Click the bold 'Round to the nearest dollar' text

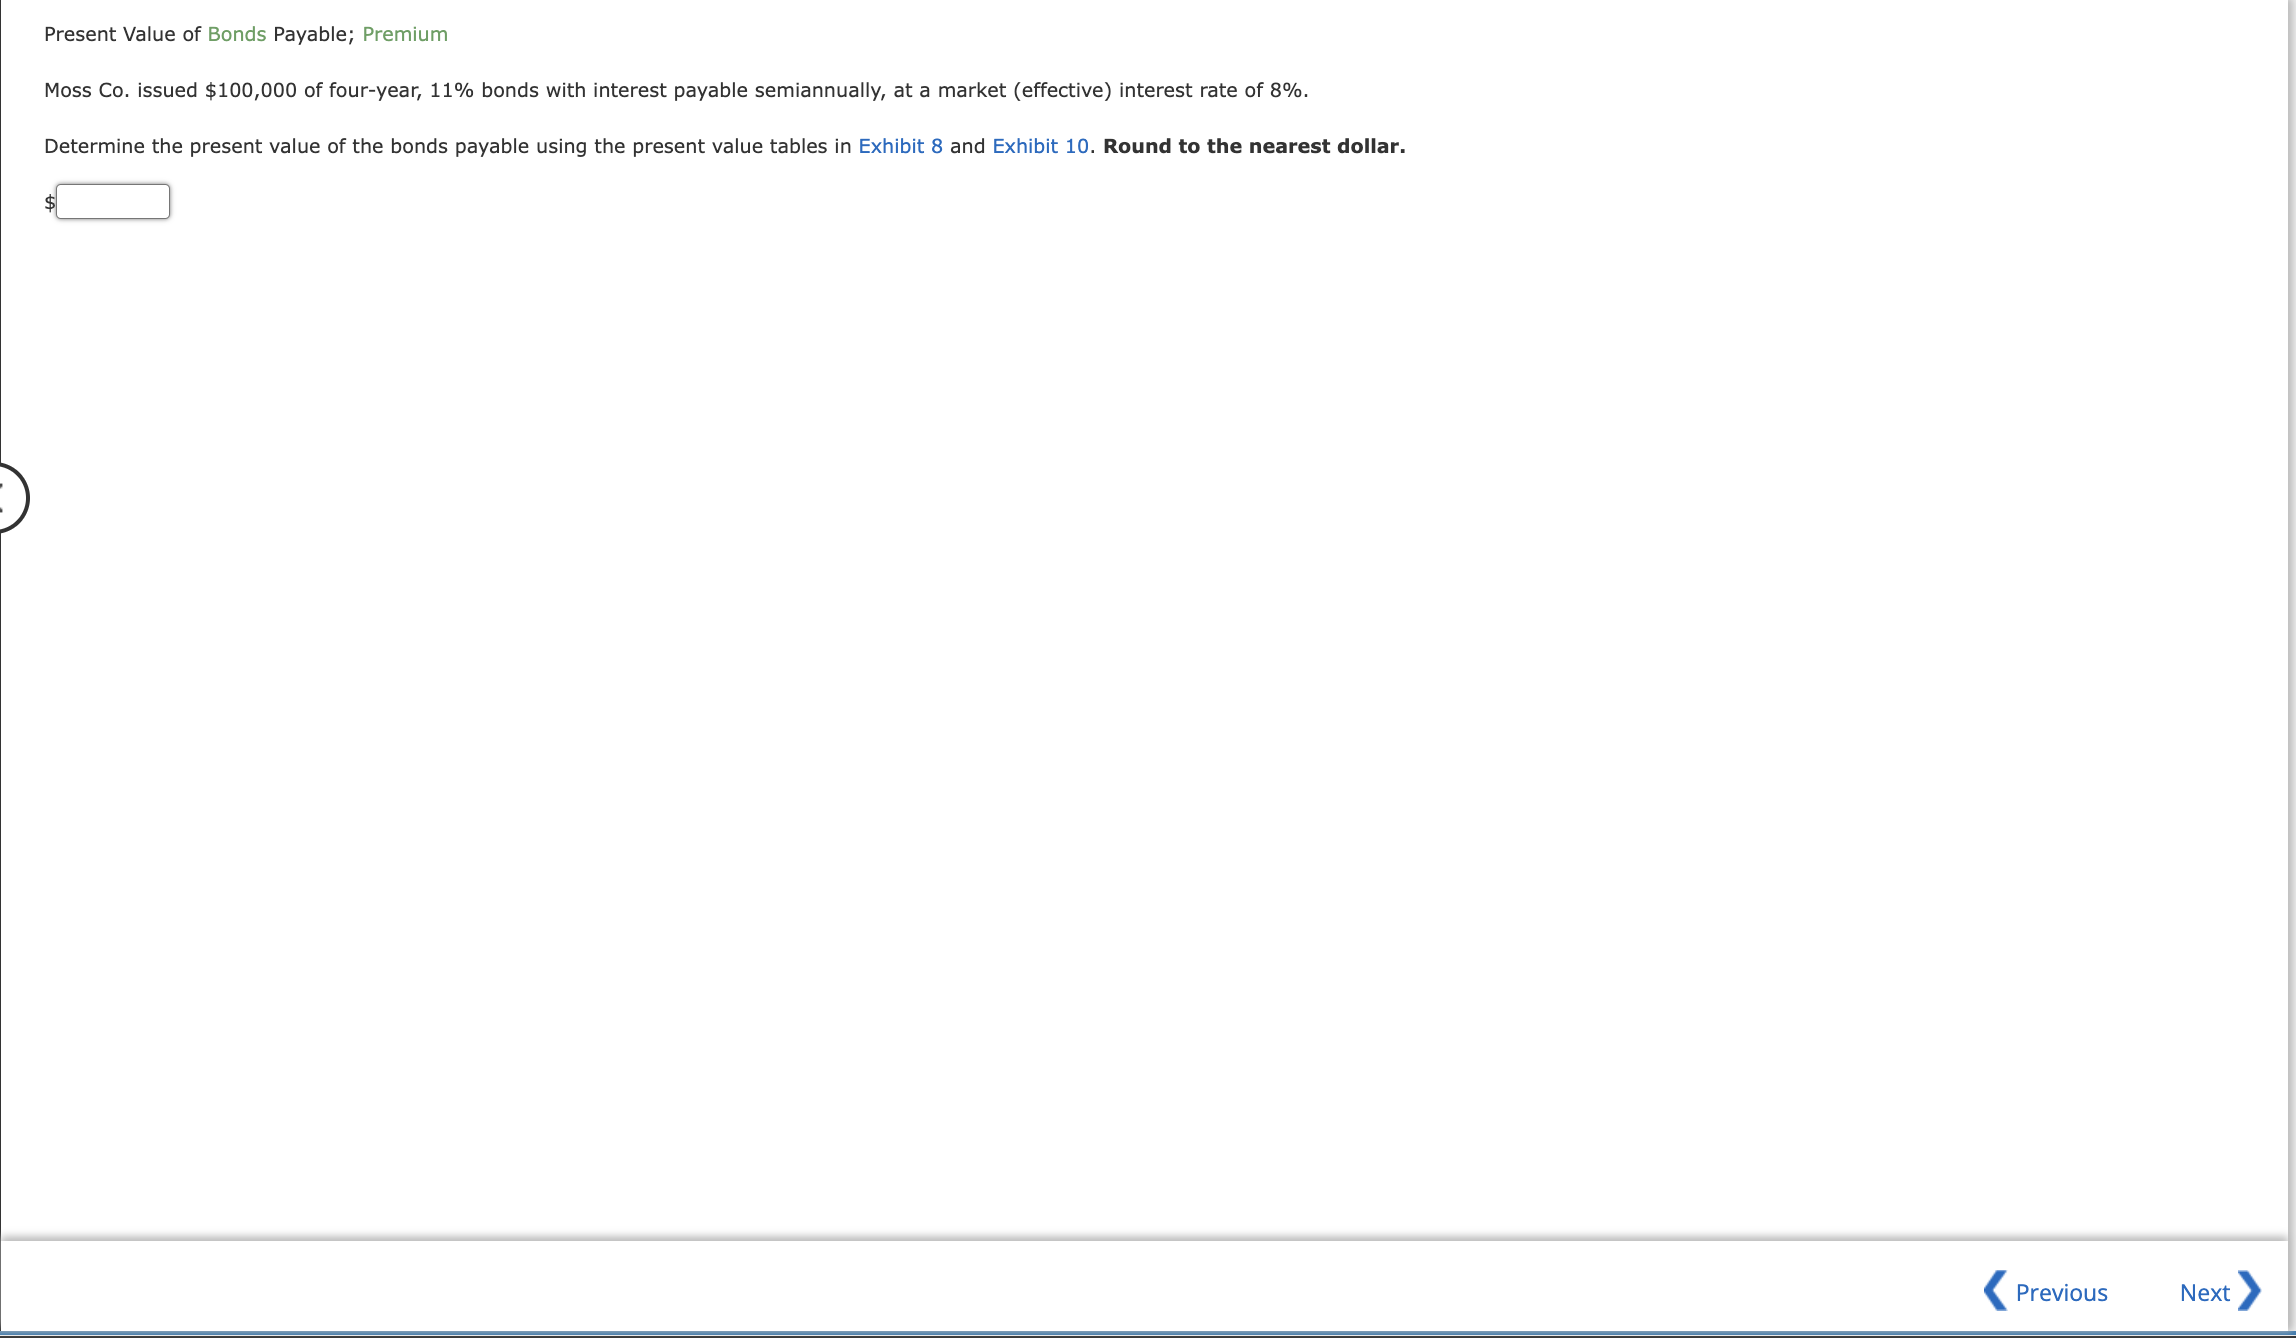point(1253,146)
